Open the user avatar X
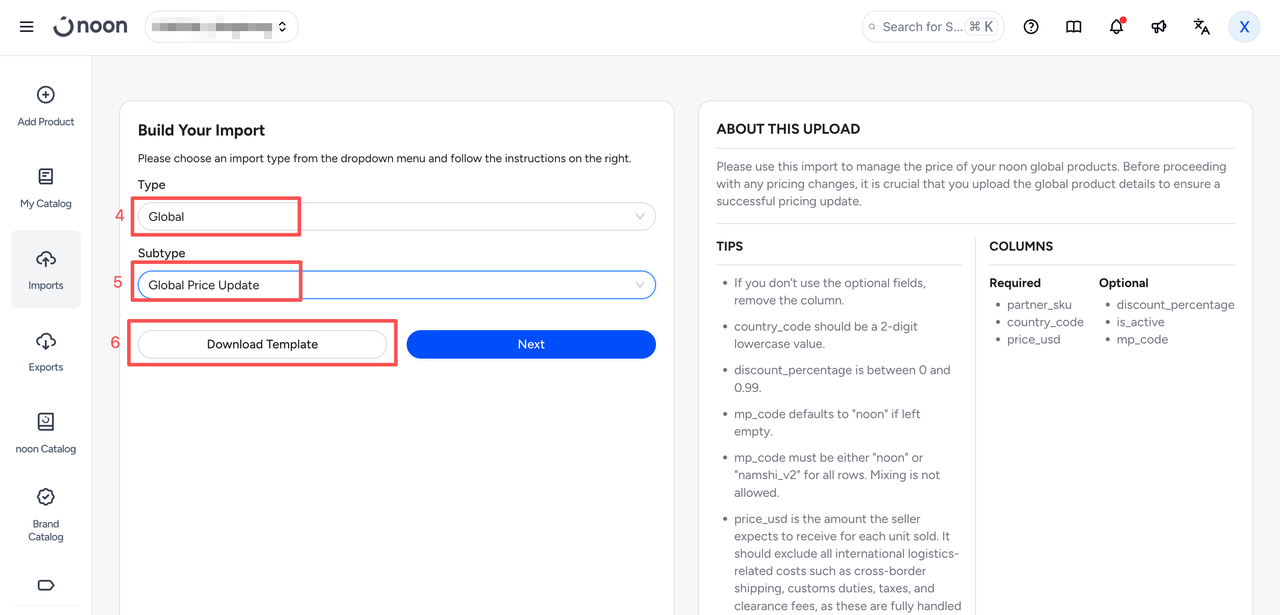 pos(1245,27)
